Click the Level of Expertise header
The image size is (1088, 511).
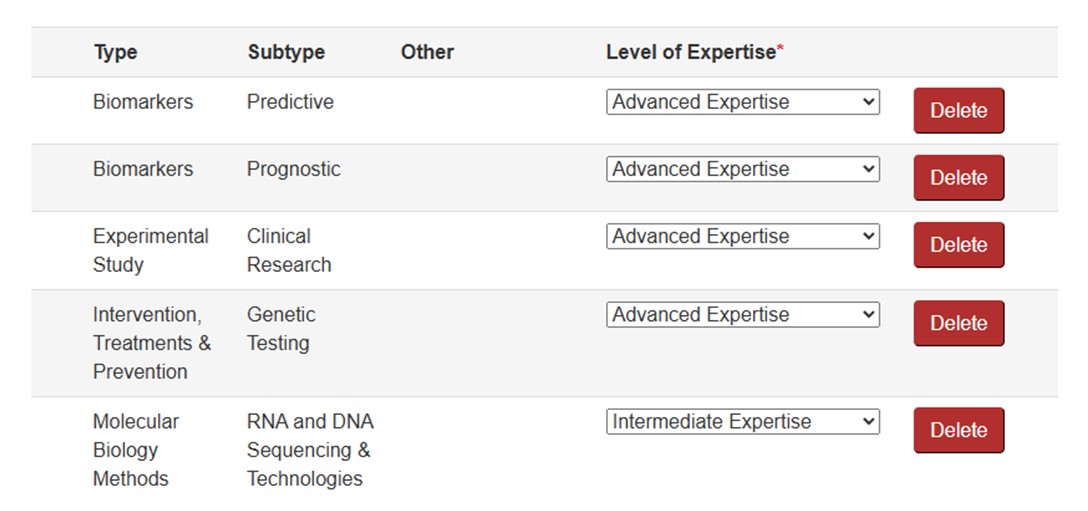[692, 52]
